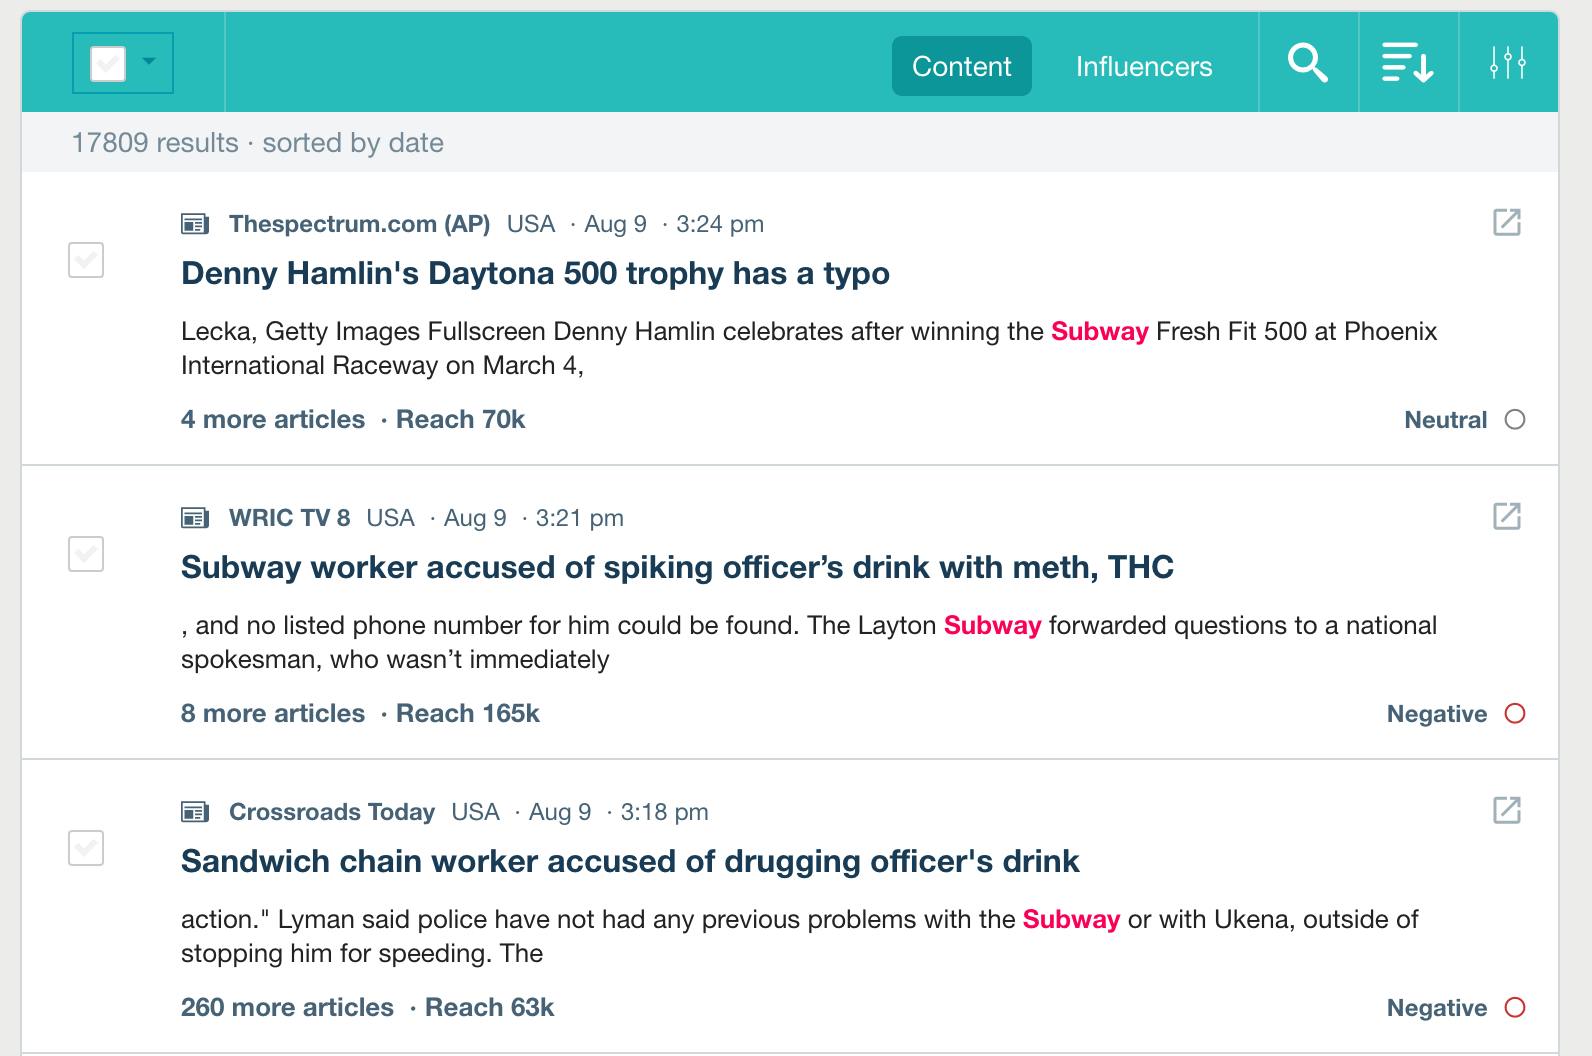Click the Reach 165k text
The width and height of the screenshot is (1592, 1056).
click(x=468, y=713)
